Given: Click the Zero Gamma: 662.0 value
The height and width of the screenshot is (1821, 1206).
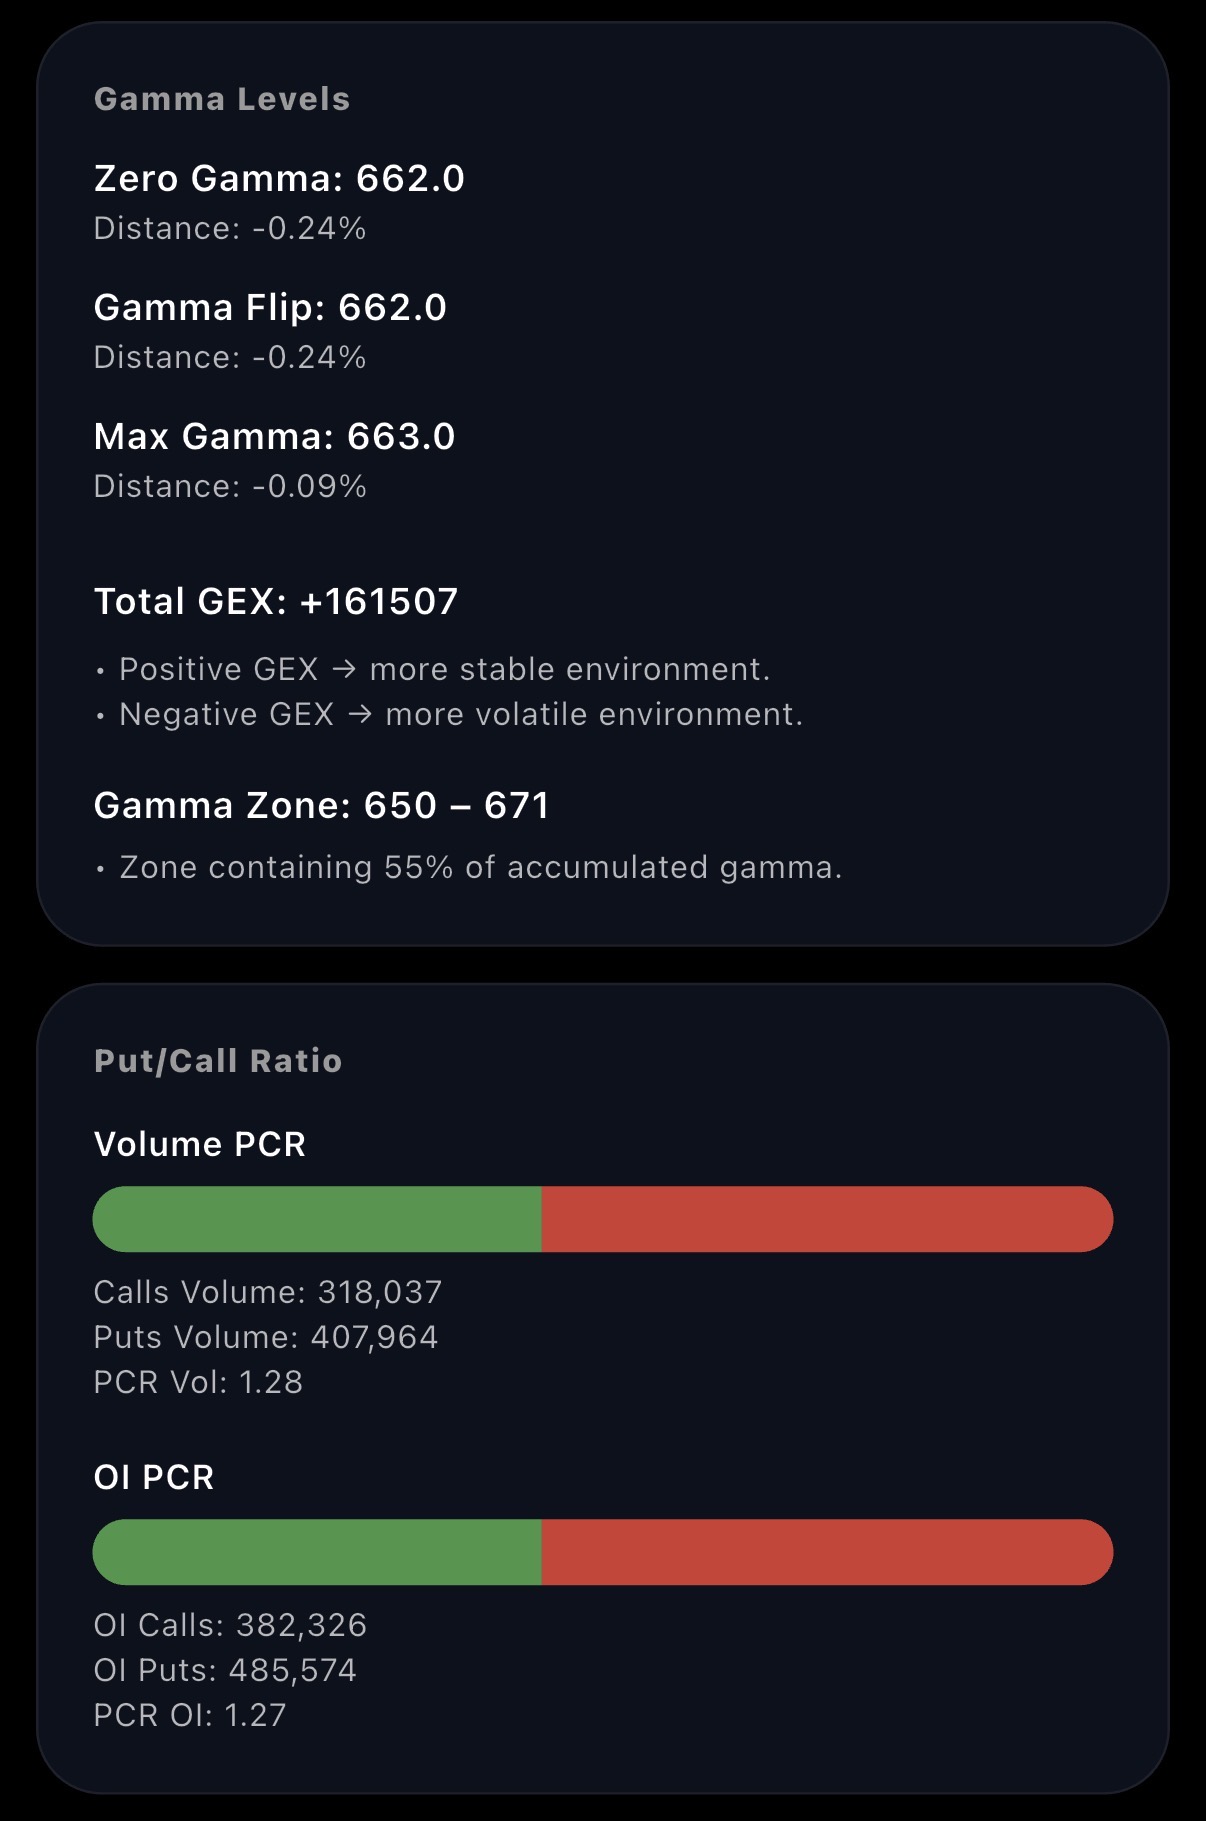Looking at the screenshot, I should click(280, 179).
